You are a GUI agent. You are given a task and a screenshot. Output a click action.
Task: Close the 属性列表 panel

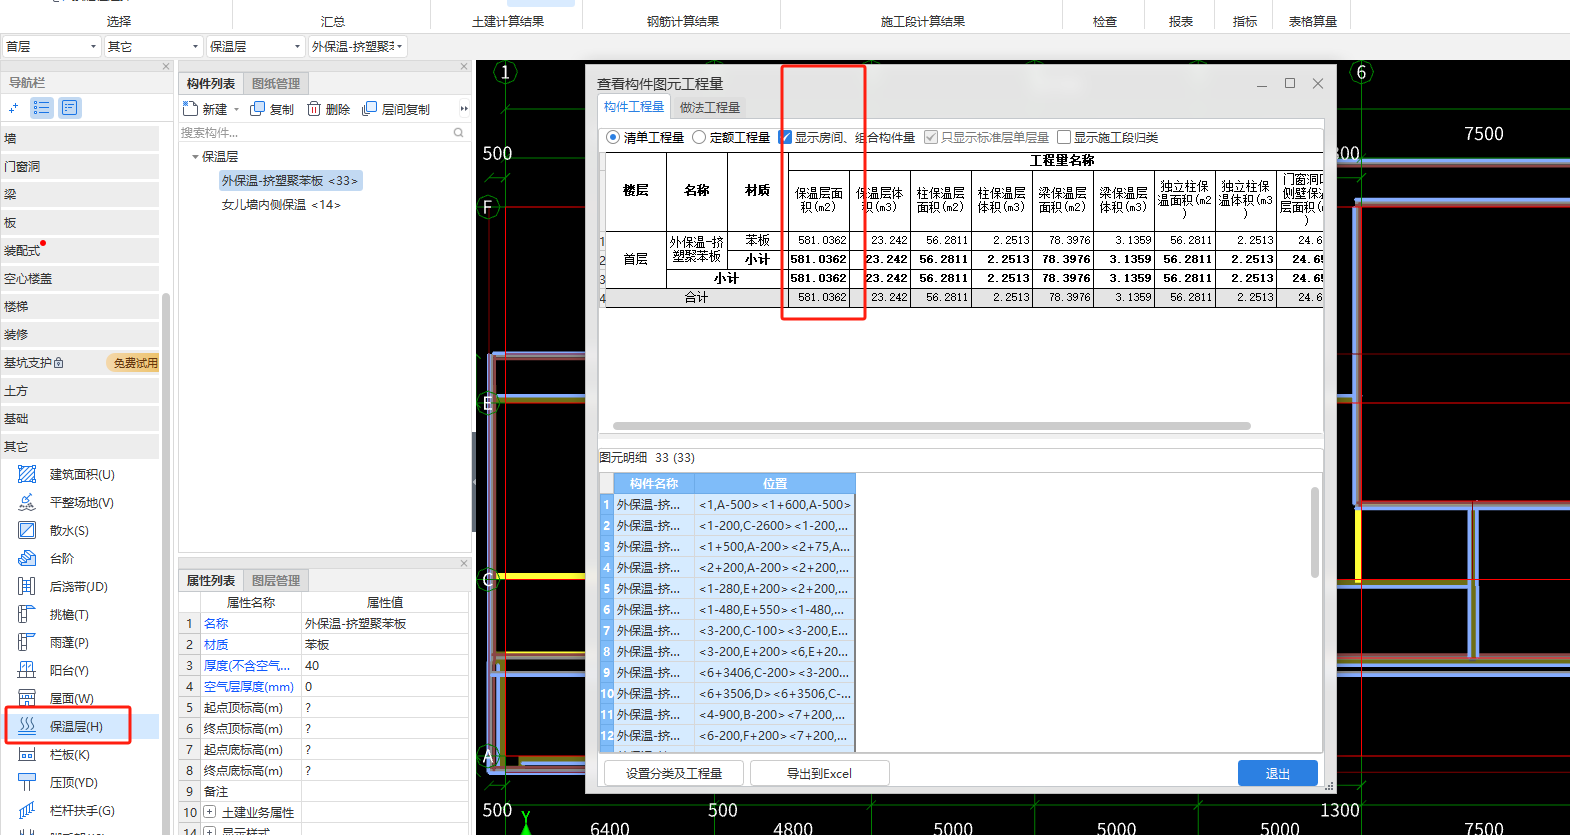pyautogui.click(x=464, y=564)
